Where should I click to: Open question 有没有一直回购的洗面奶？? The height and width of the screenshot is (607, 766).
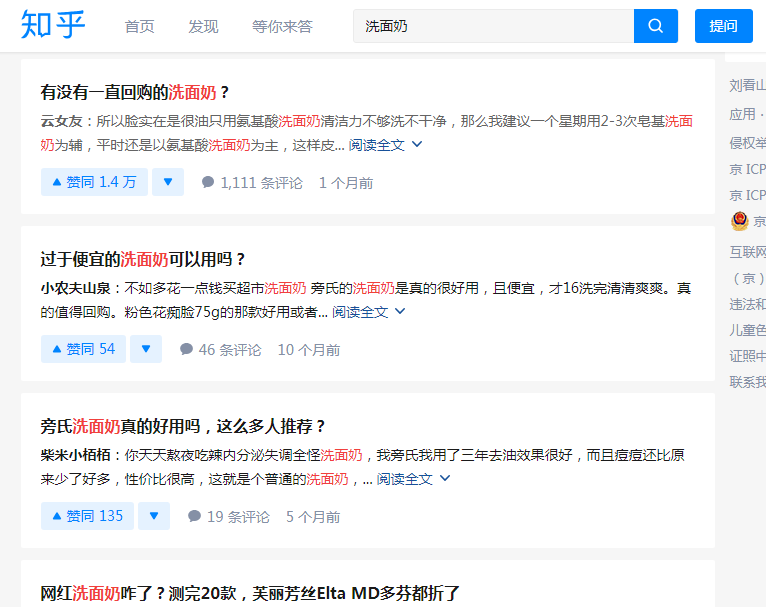[135, 92]
